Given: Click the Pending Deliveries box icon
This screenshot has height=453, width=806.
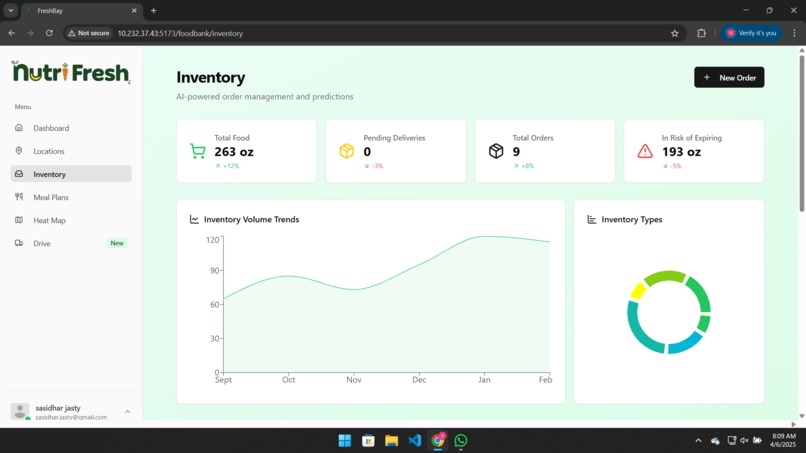Looking at the screenshot, I should coord(347,151).
